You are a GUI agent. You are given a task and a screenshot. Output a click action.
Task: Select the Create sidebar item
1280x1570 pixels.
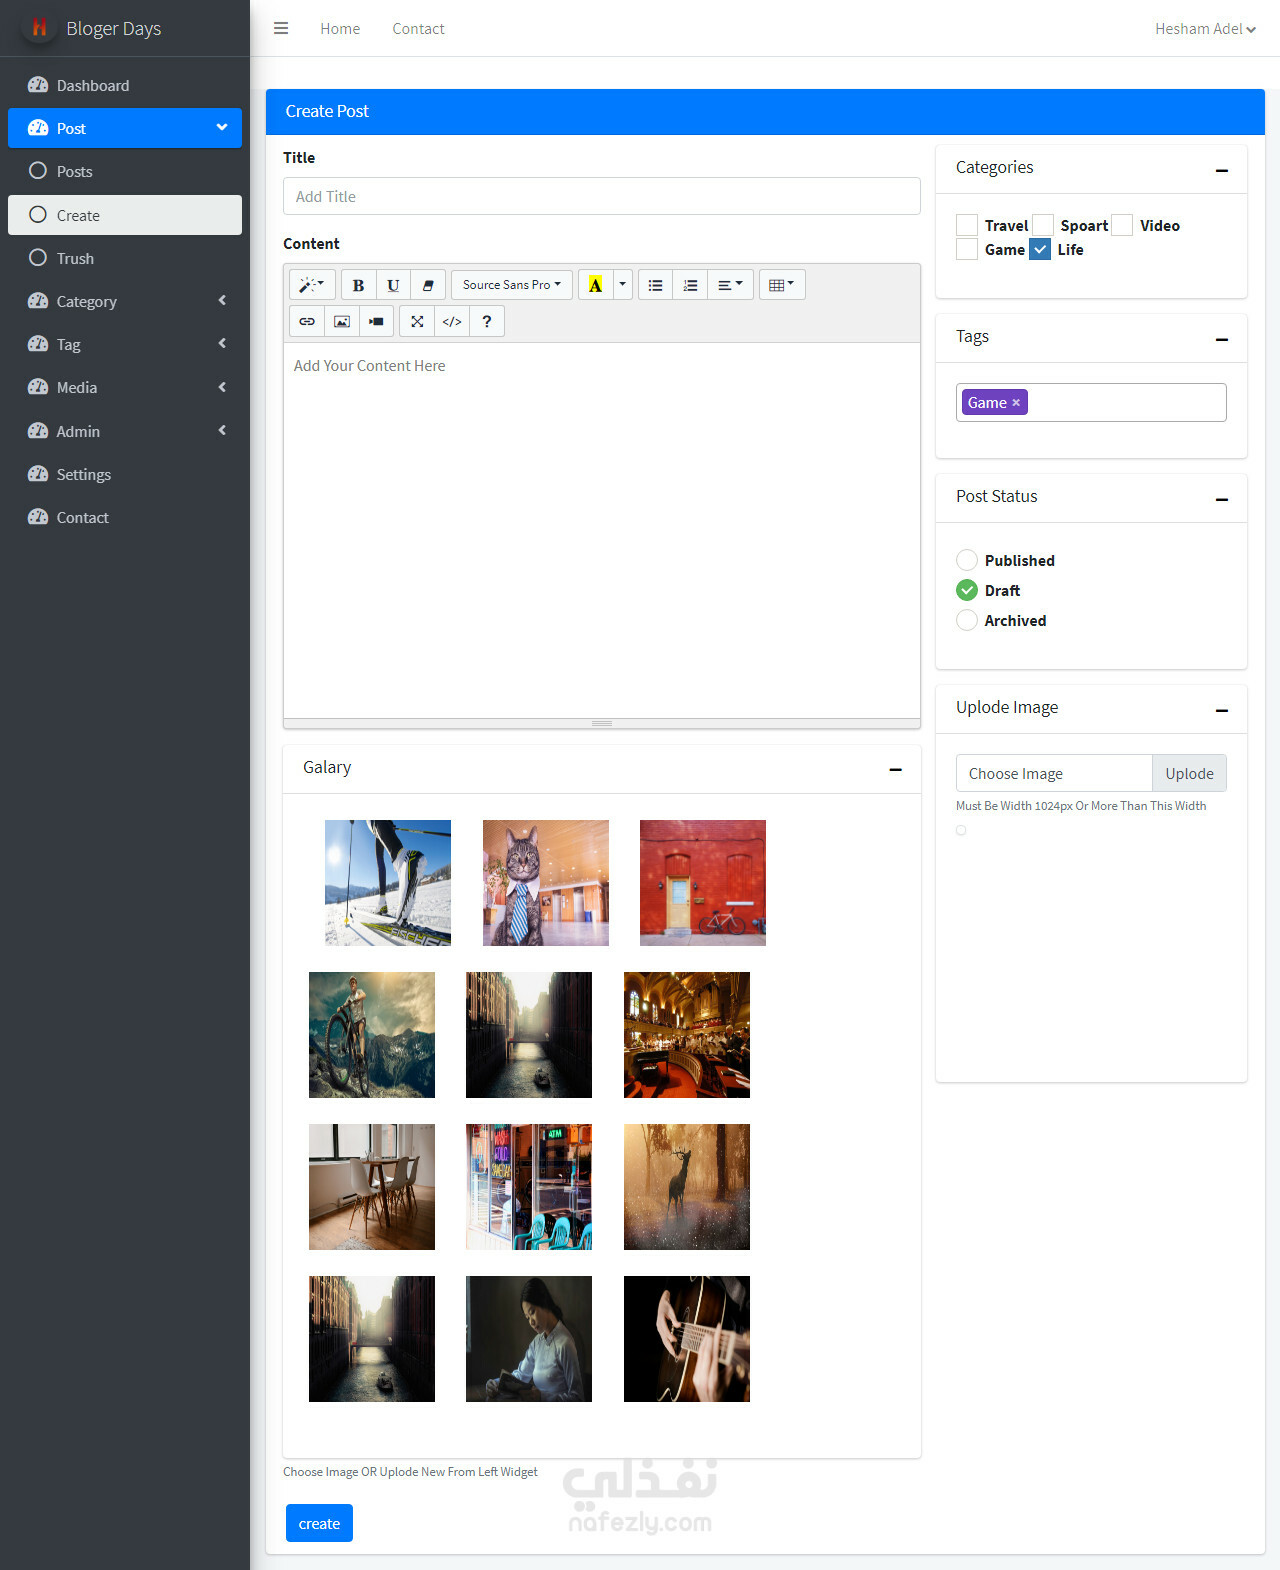[125, 215]
